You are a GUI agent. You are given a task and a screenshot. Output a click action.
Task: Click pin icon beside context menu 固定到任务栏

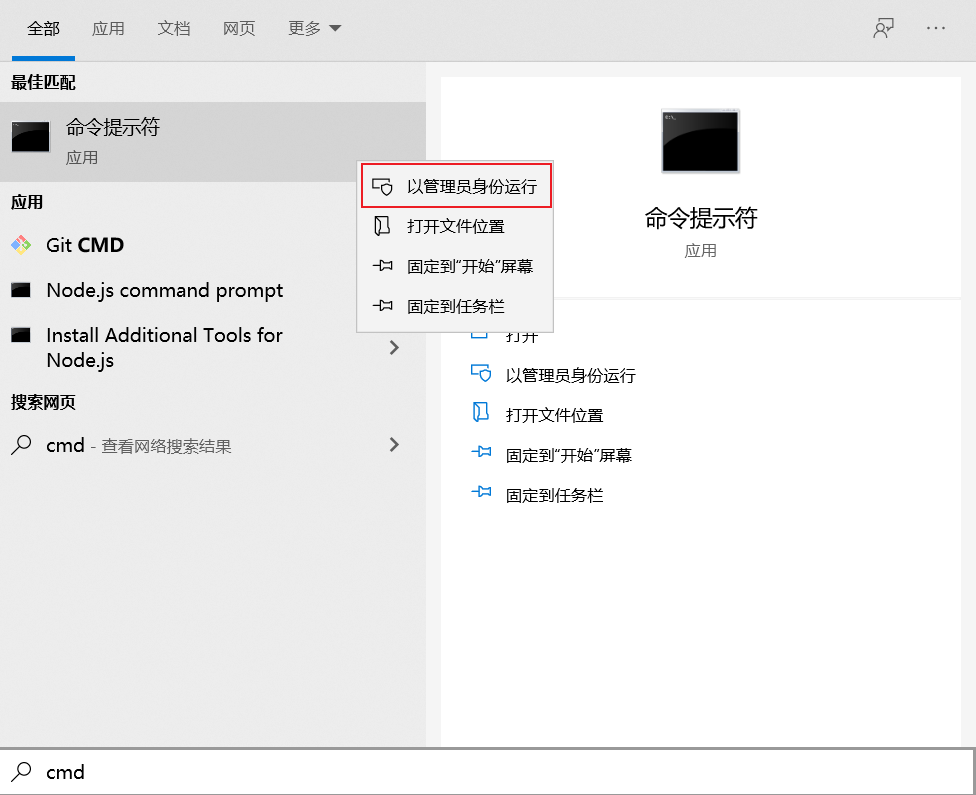point(382,306)
